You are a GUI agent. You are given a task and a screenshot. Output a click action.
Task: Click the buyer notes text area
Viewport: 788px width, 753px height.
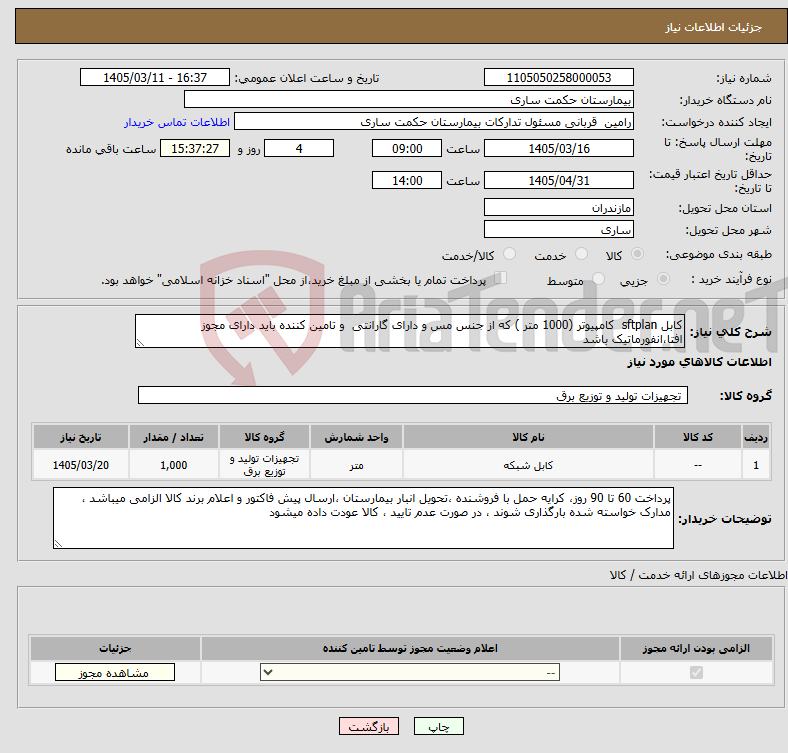pos(363,518)
